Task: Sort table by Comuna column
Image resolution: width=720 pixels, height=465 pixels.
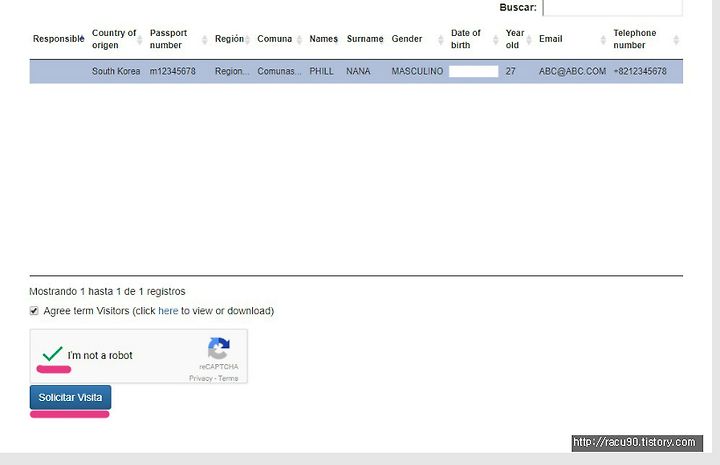Action: [280, 39]
